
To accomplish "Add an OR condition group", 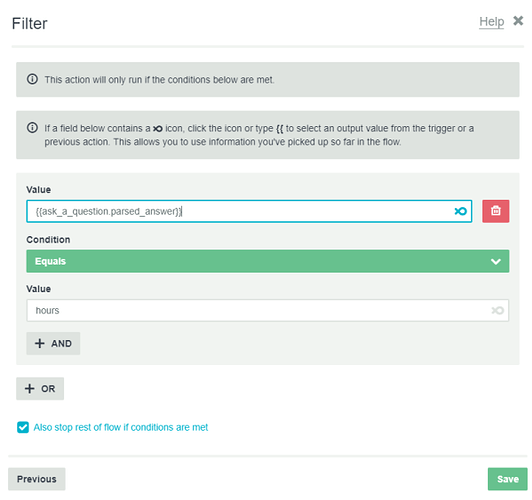I will coord(40,388).
